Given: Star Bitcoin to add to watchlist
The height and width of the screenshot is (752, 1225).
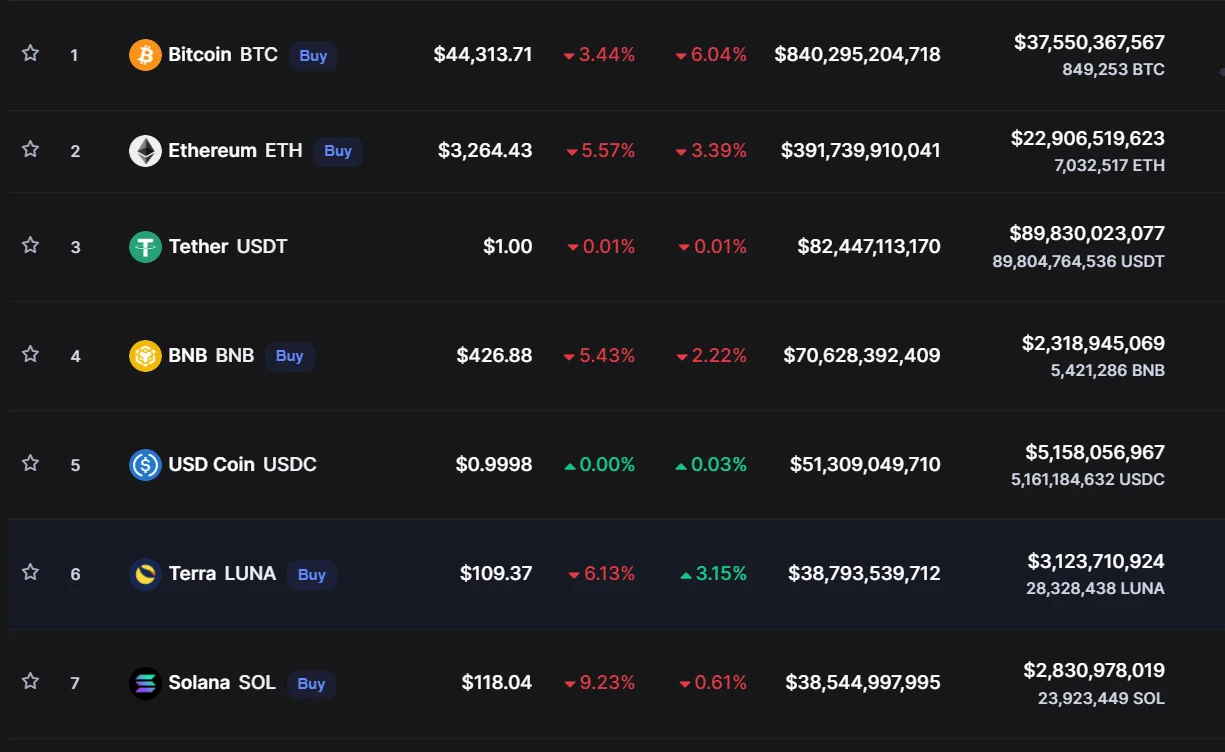Looking at the screenshot, I should point(31,54).
